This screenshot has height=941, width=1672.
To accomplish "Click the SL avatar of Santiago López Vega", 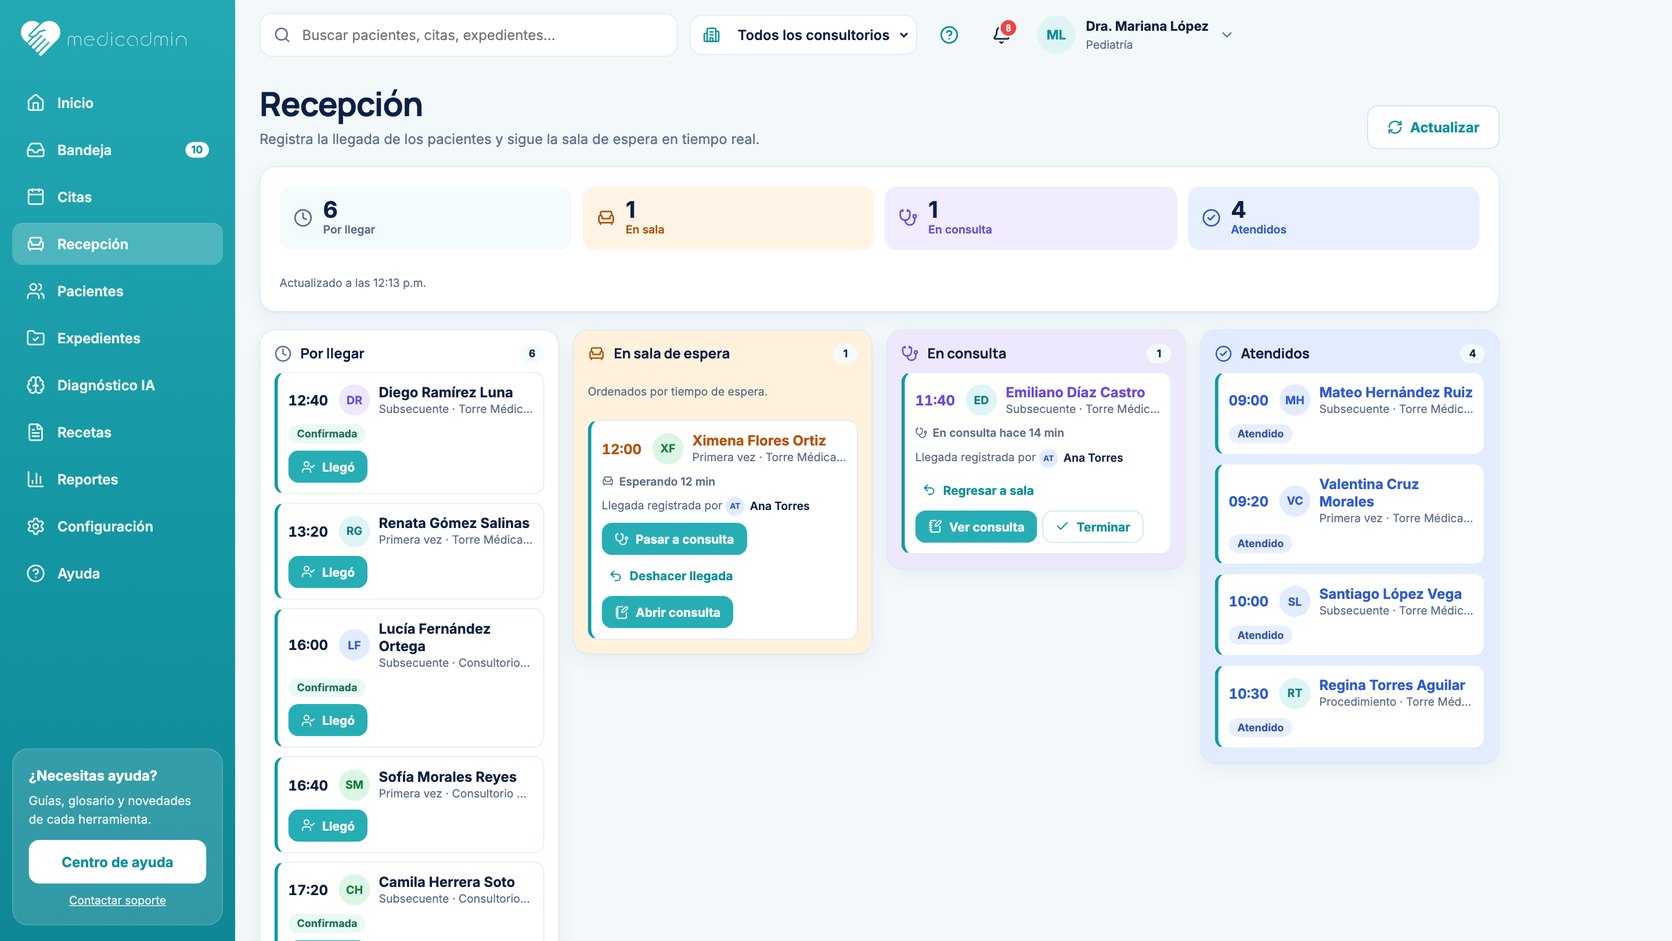I will (x=1295, y=602).
